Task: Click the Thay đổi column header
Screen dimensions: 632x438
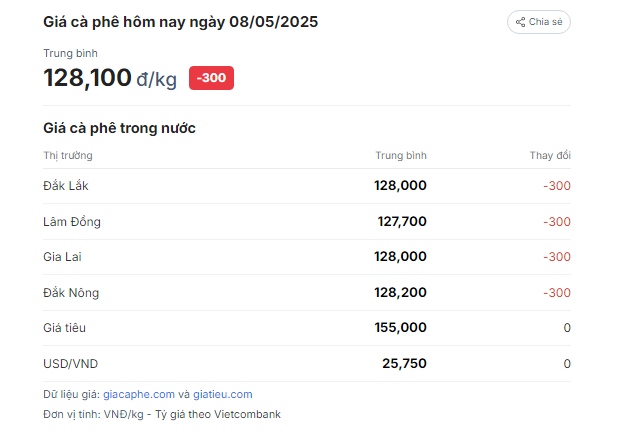Action: (550, 156)
